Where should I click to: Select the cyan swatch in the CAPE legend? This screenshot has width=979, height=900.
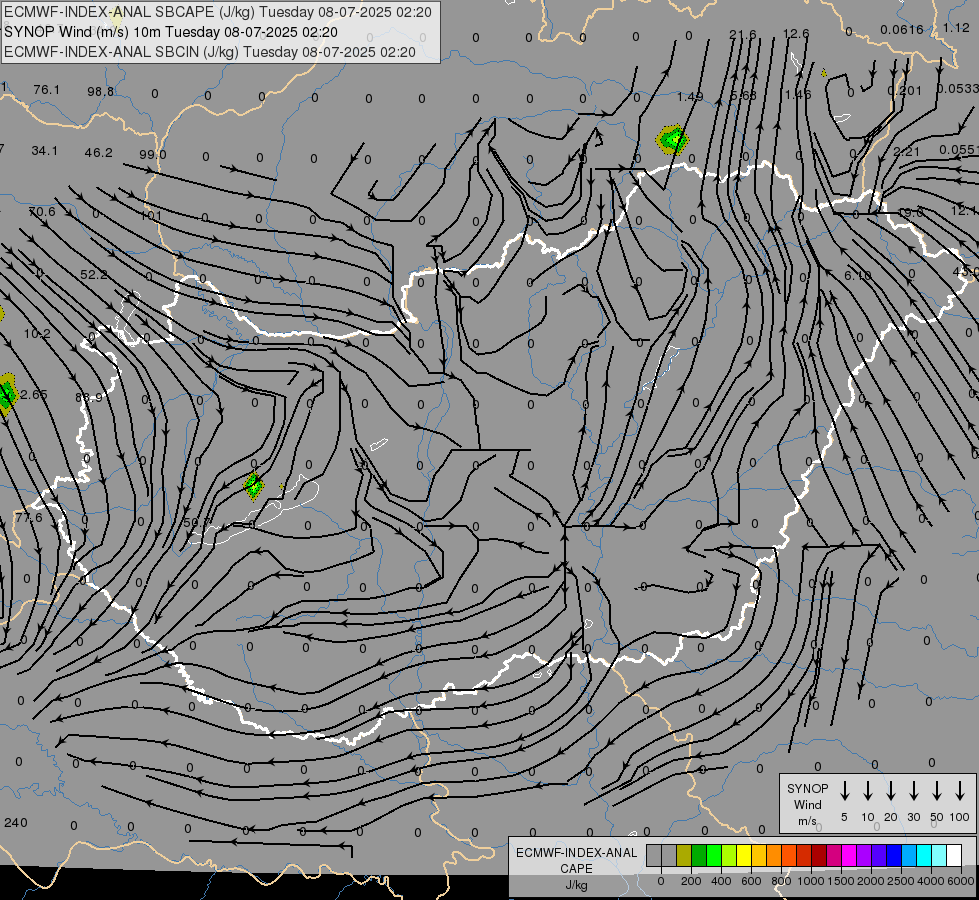click(923, 855)
